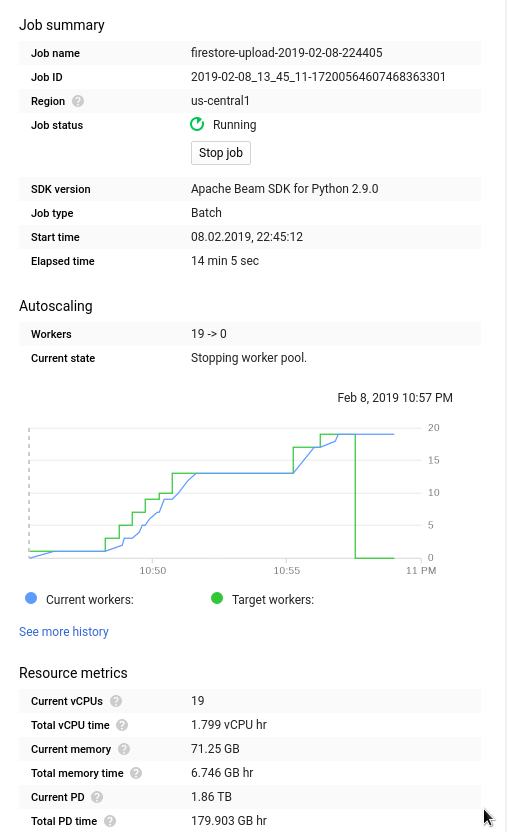This screenshot has height=832, width=507.
Task: Click the us-central1 region value
Action: [x=220, y=101]
